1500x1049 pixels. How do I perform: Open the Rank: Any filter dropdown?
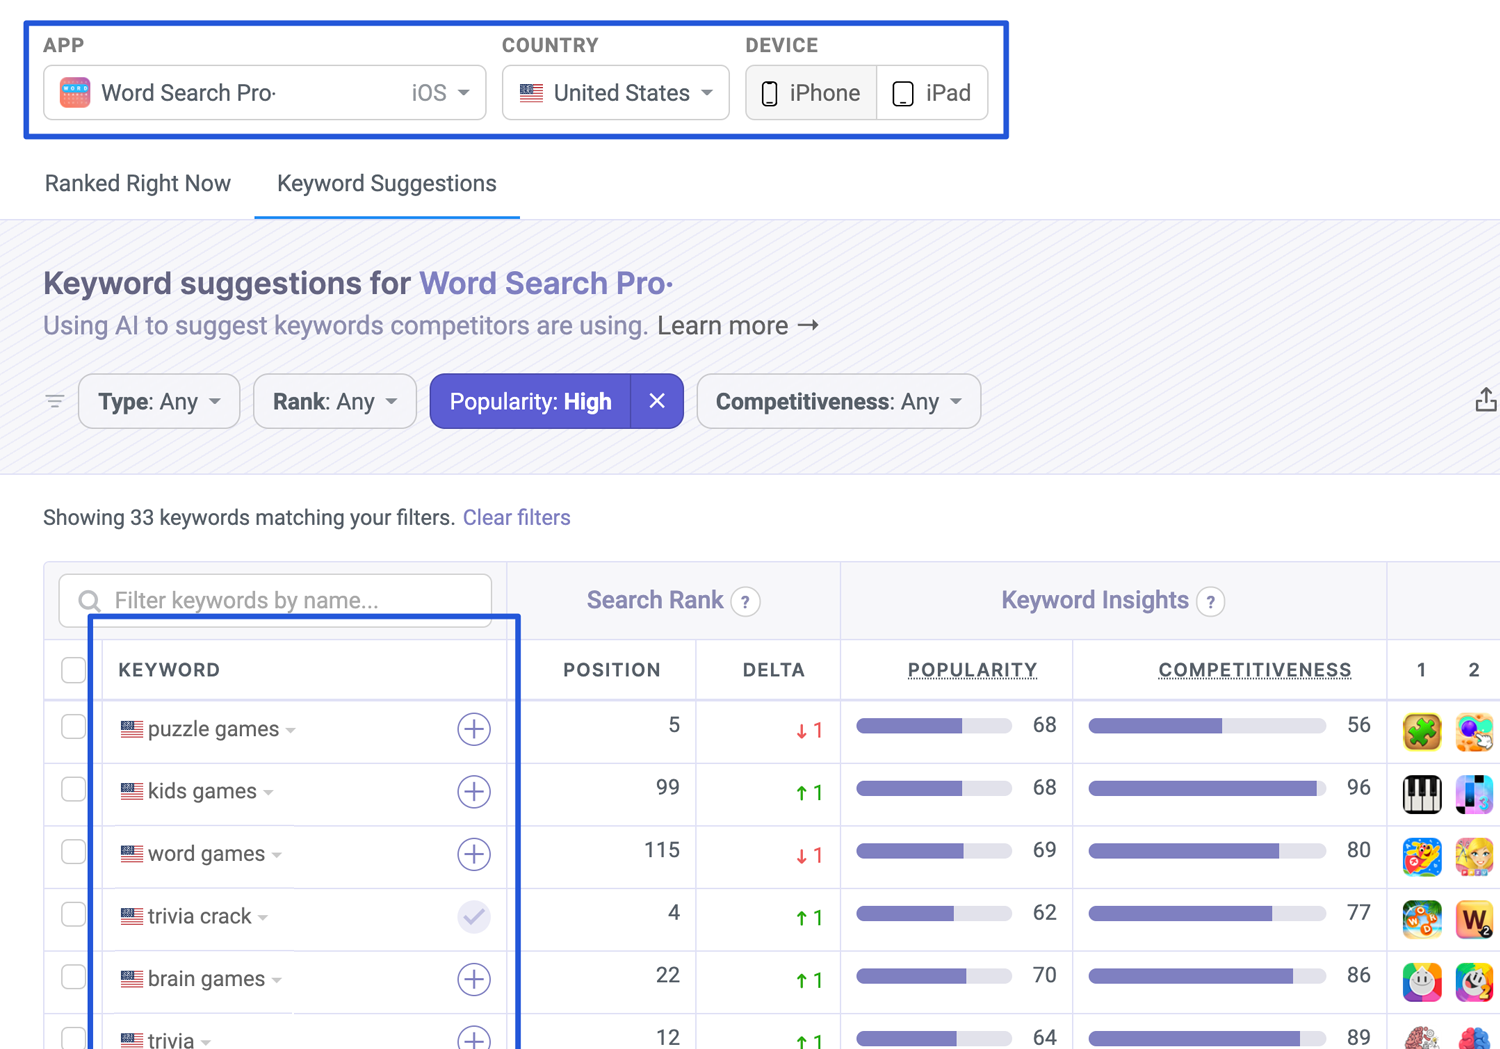(x=335, y=401)
